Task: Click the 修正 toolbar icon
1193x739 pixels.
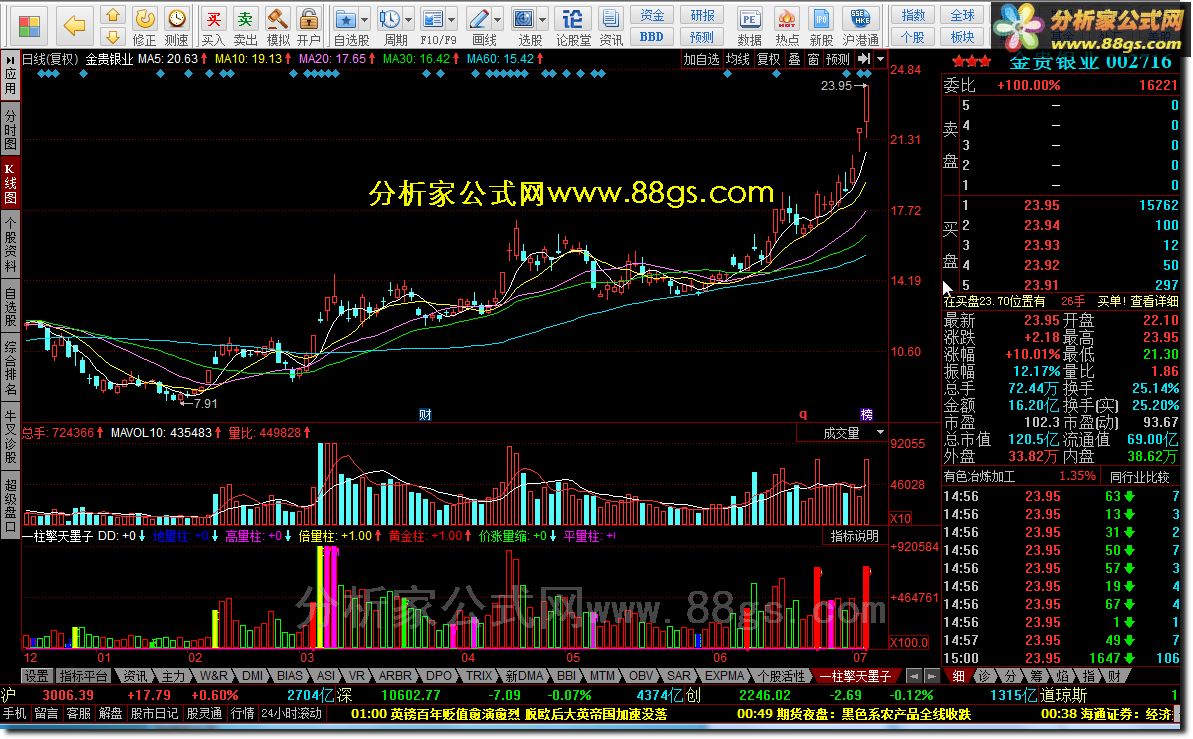Action: point(145,26)
